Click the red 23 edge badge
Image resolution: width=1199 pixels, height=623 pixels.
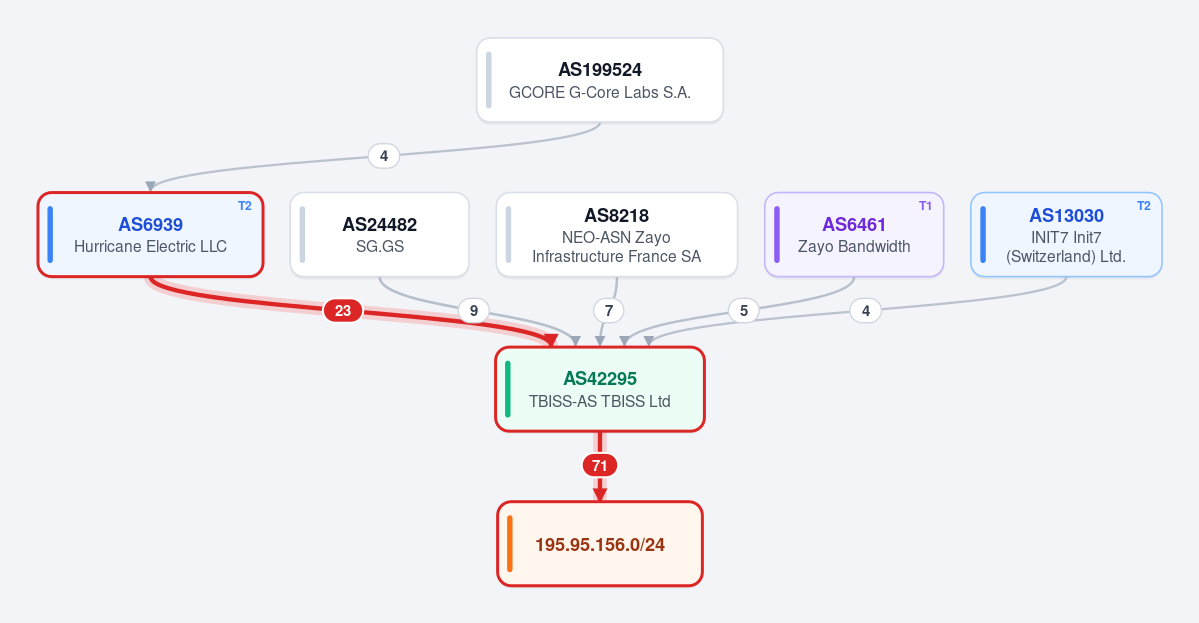click(343, 310)
